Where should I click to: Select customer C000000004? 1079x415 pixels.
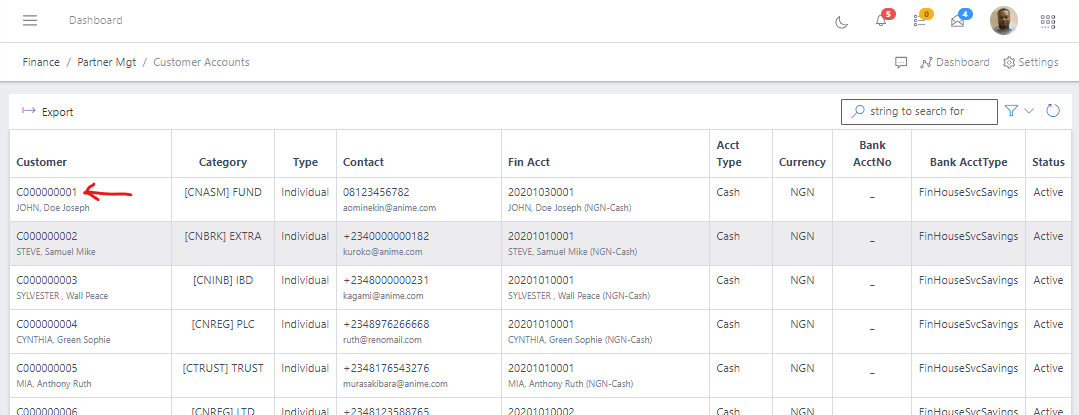click(x=47, y=324)
